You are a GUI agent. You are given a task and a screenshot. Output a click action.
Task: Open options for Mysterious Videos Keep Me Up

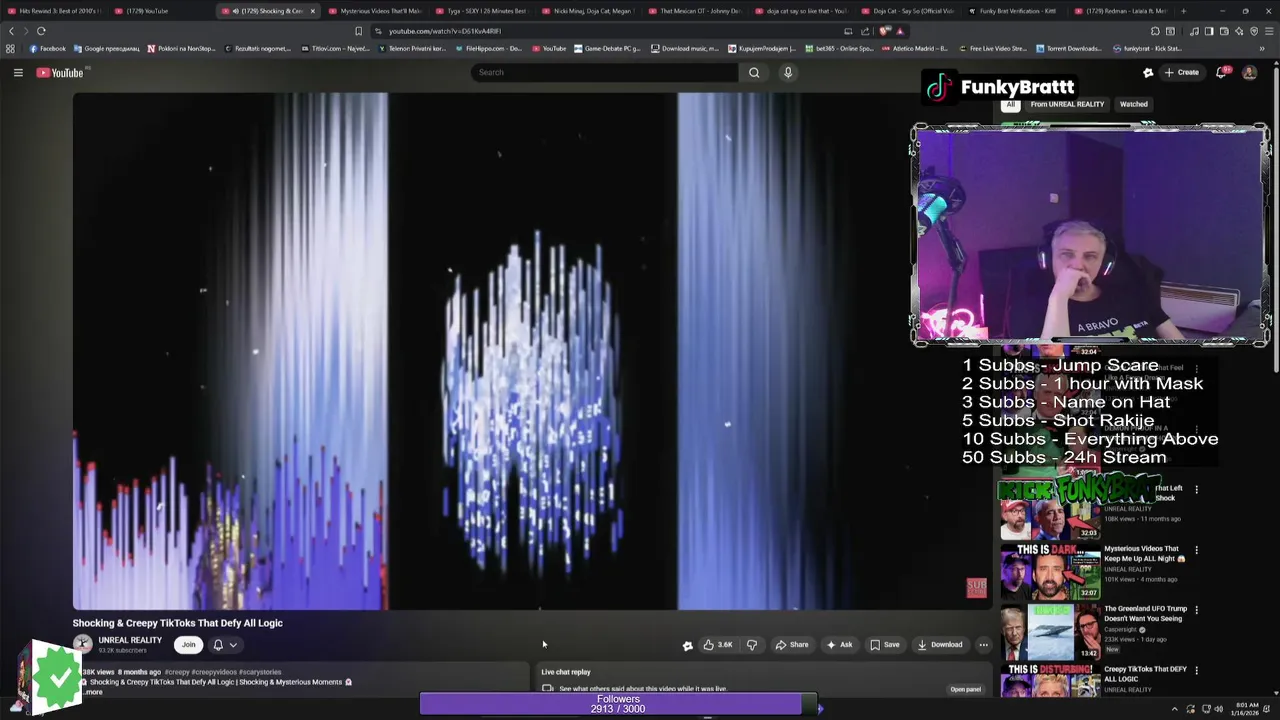[x=1196, y=549]
